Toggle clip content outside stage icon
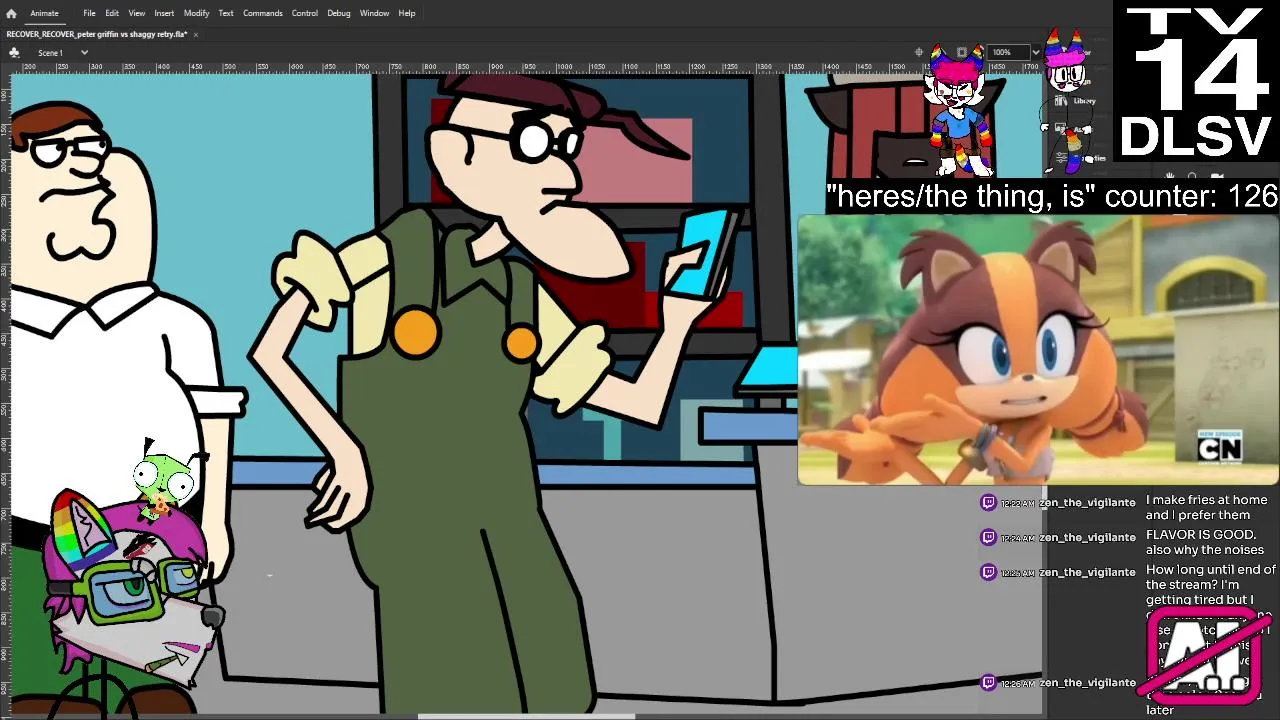Screen dimensions: 1280x720 coord(962,52)
